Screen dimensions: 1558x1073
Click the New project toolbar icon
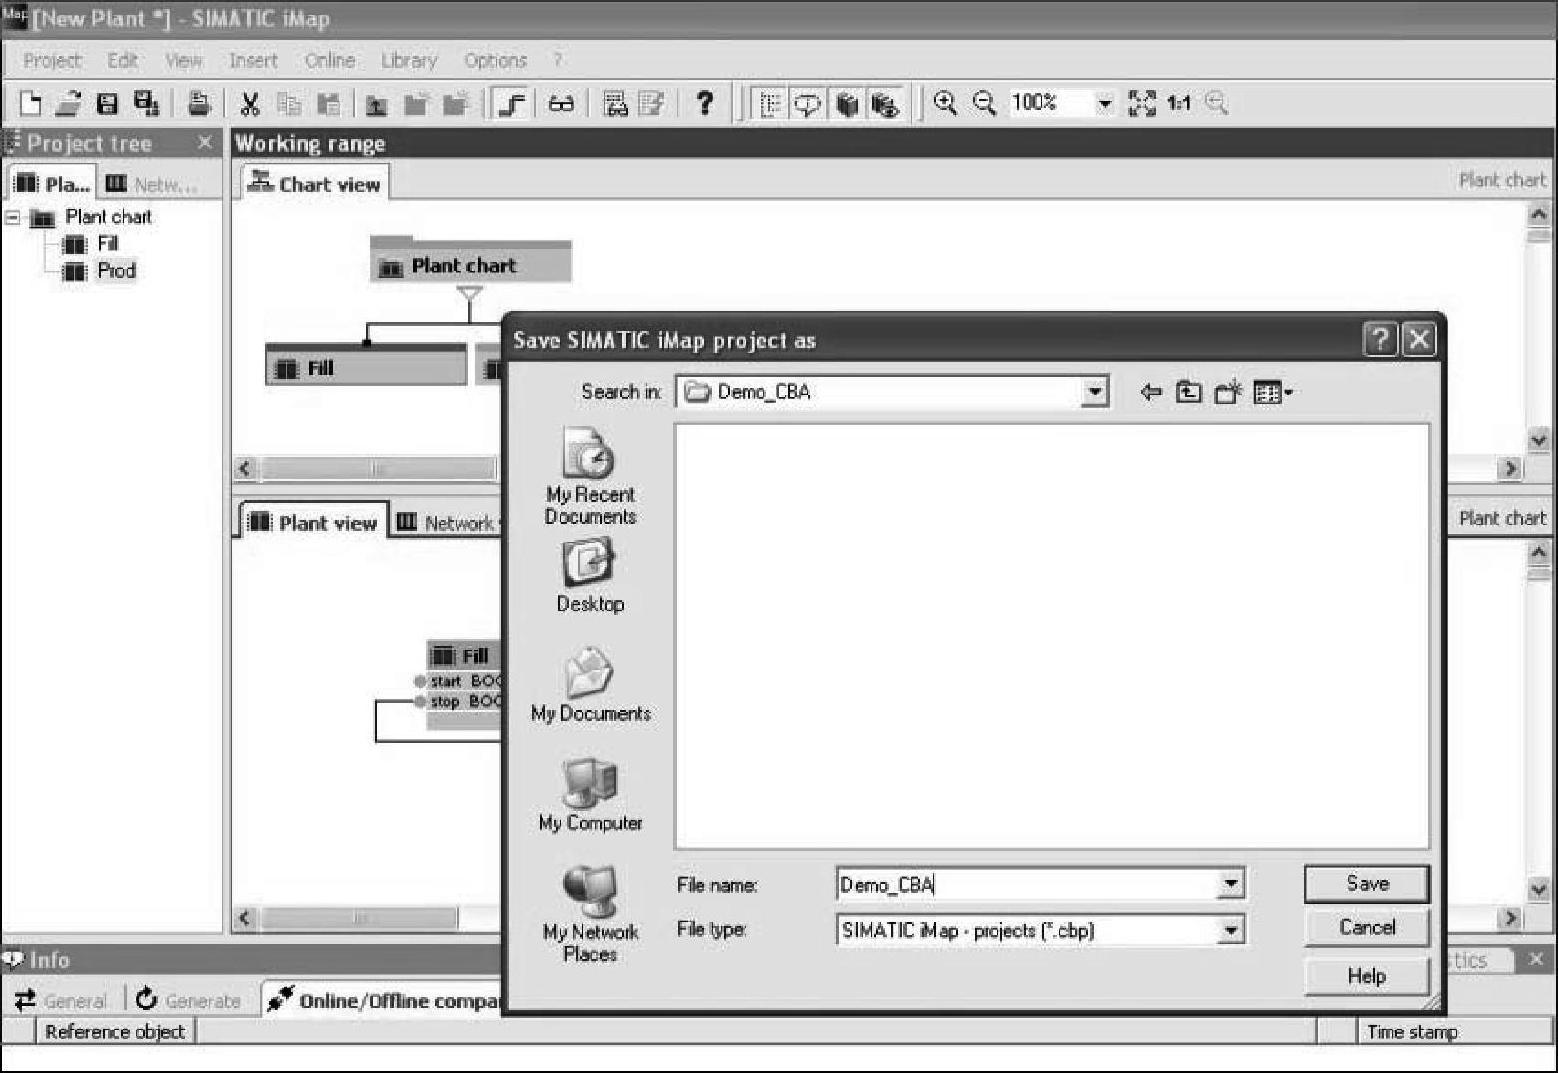click(x=31, y=103)
